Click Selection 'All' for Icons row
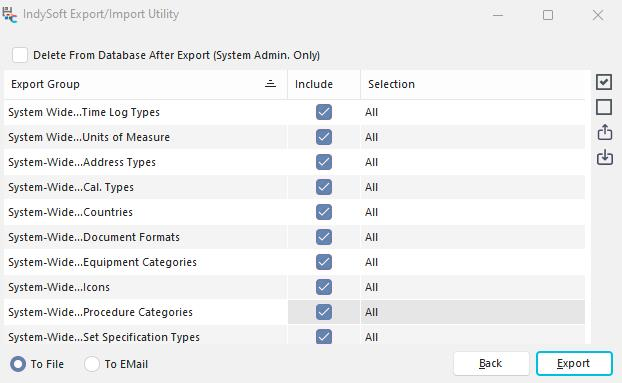Viewport: 622px width, 383px height. point(473,287)
